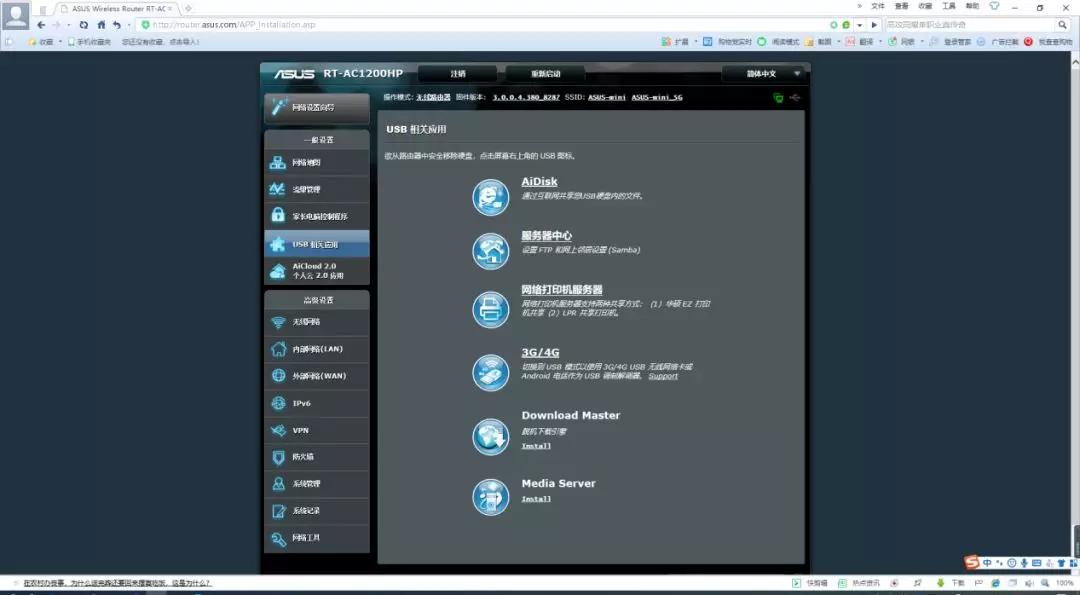Image resolution: width=1080 pixels, height=595 pixels.
Task: Click the browser home icon
Action: [101, 25]
